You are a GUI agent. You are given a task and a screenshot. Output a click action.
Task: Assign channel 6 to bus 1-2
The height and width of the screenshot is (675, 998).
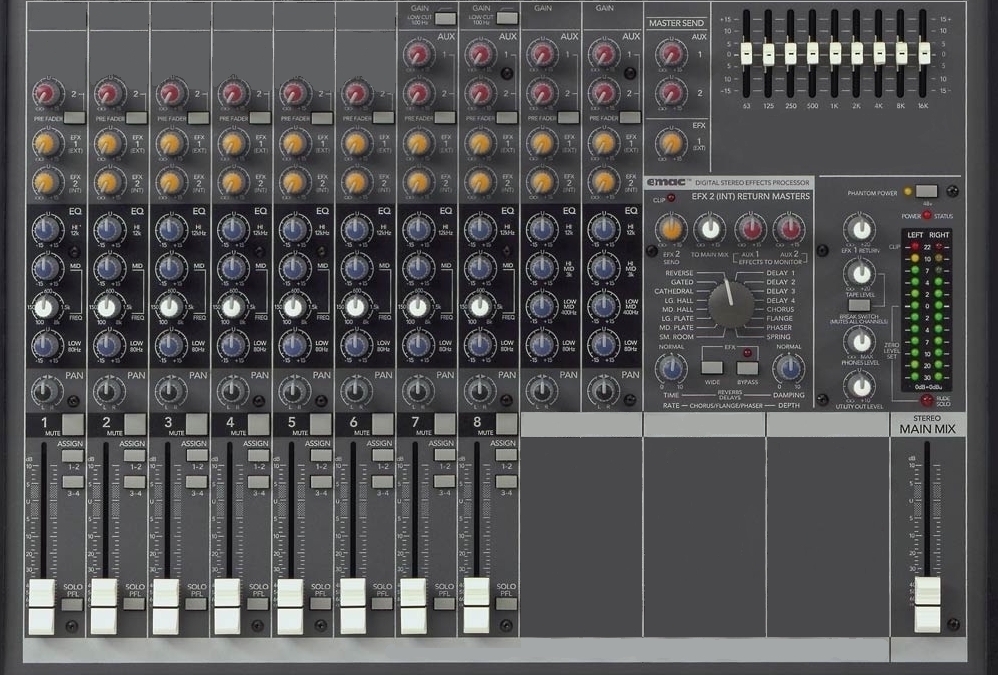(x=381, y=455)
